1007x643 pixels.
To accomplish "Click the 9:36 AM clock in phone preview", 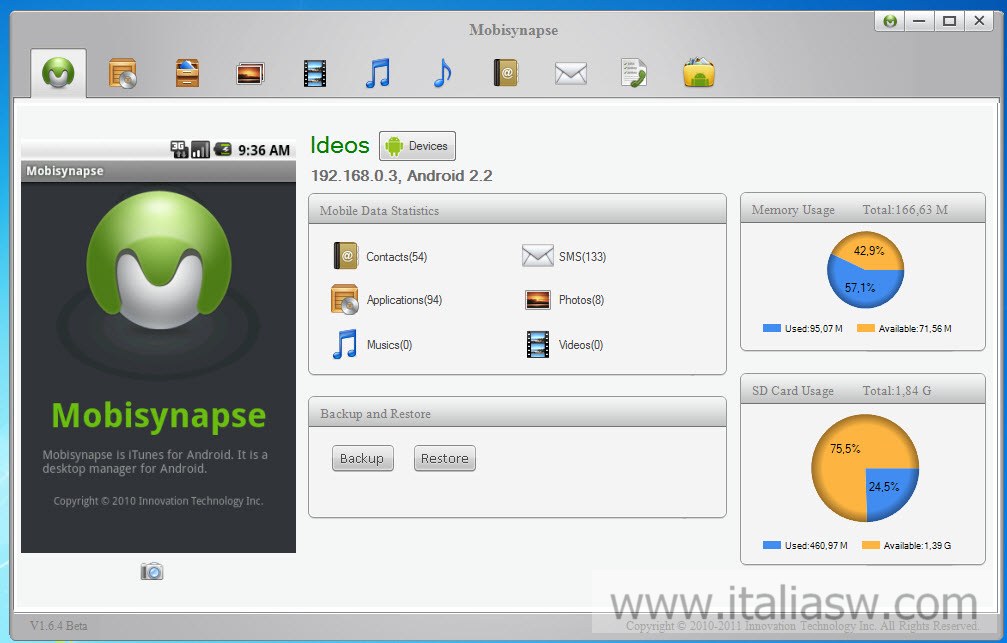I will (264, 150).
